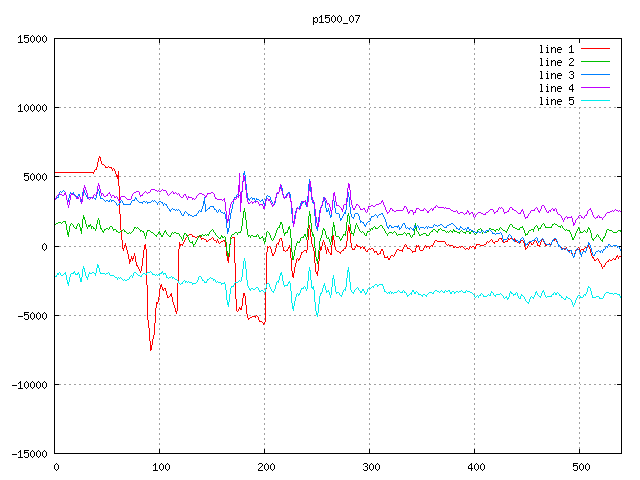The image size is (640, 480).
Task: Click the color sample beside line 4
Action: 595,88
